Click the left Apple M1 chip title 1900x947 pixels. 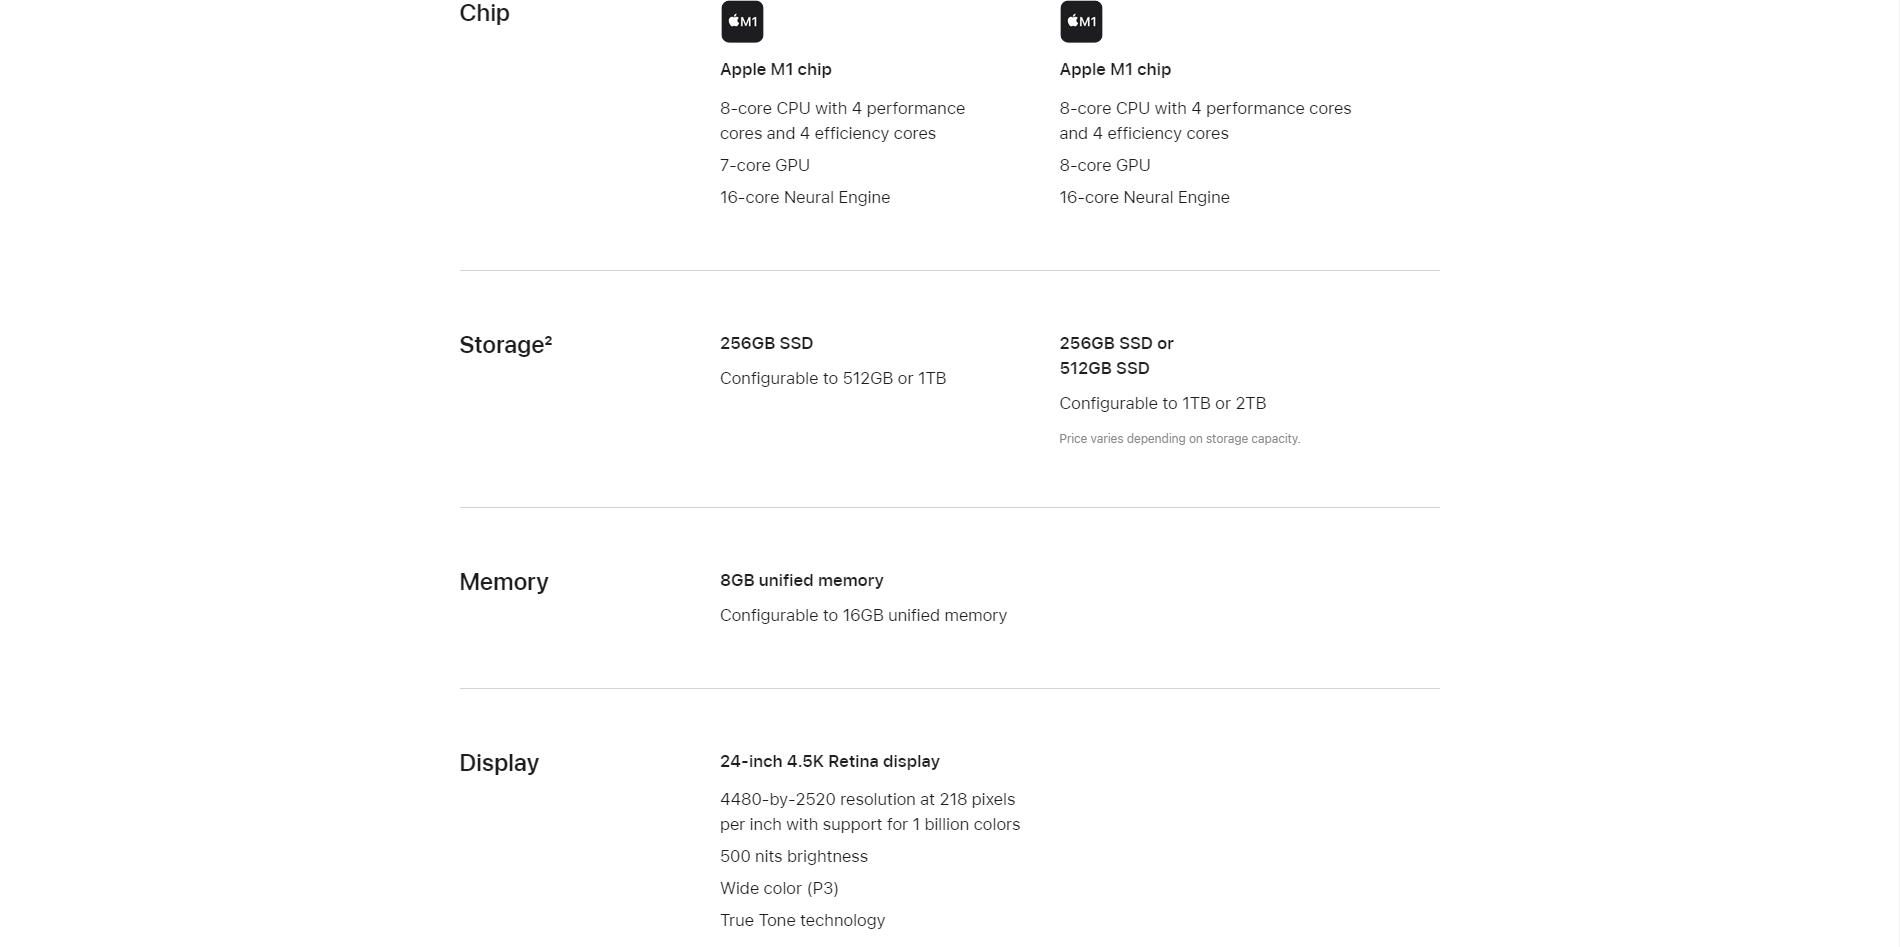[x=776, y=69]
